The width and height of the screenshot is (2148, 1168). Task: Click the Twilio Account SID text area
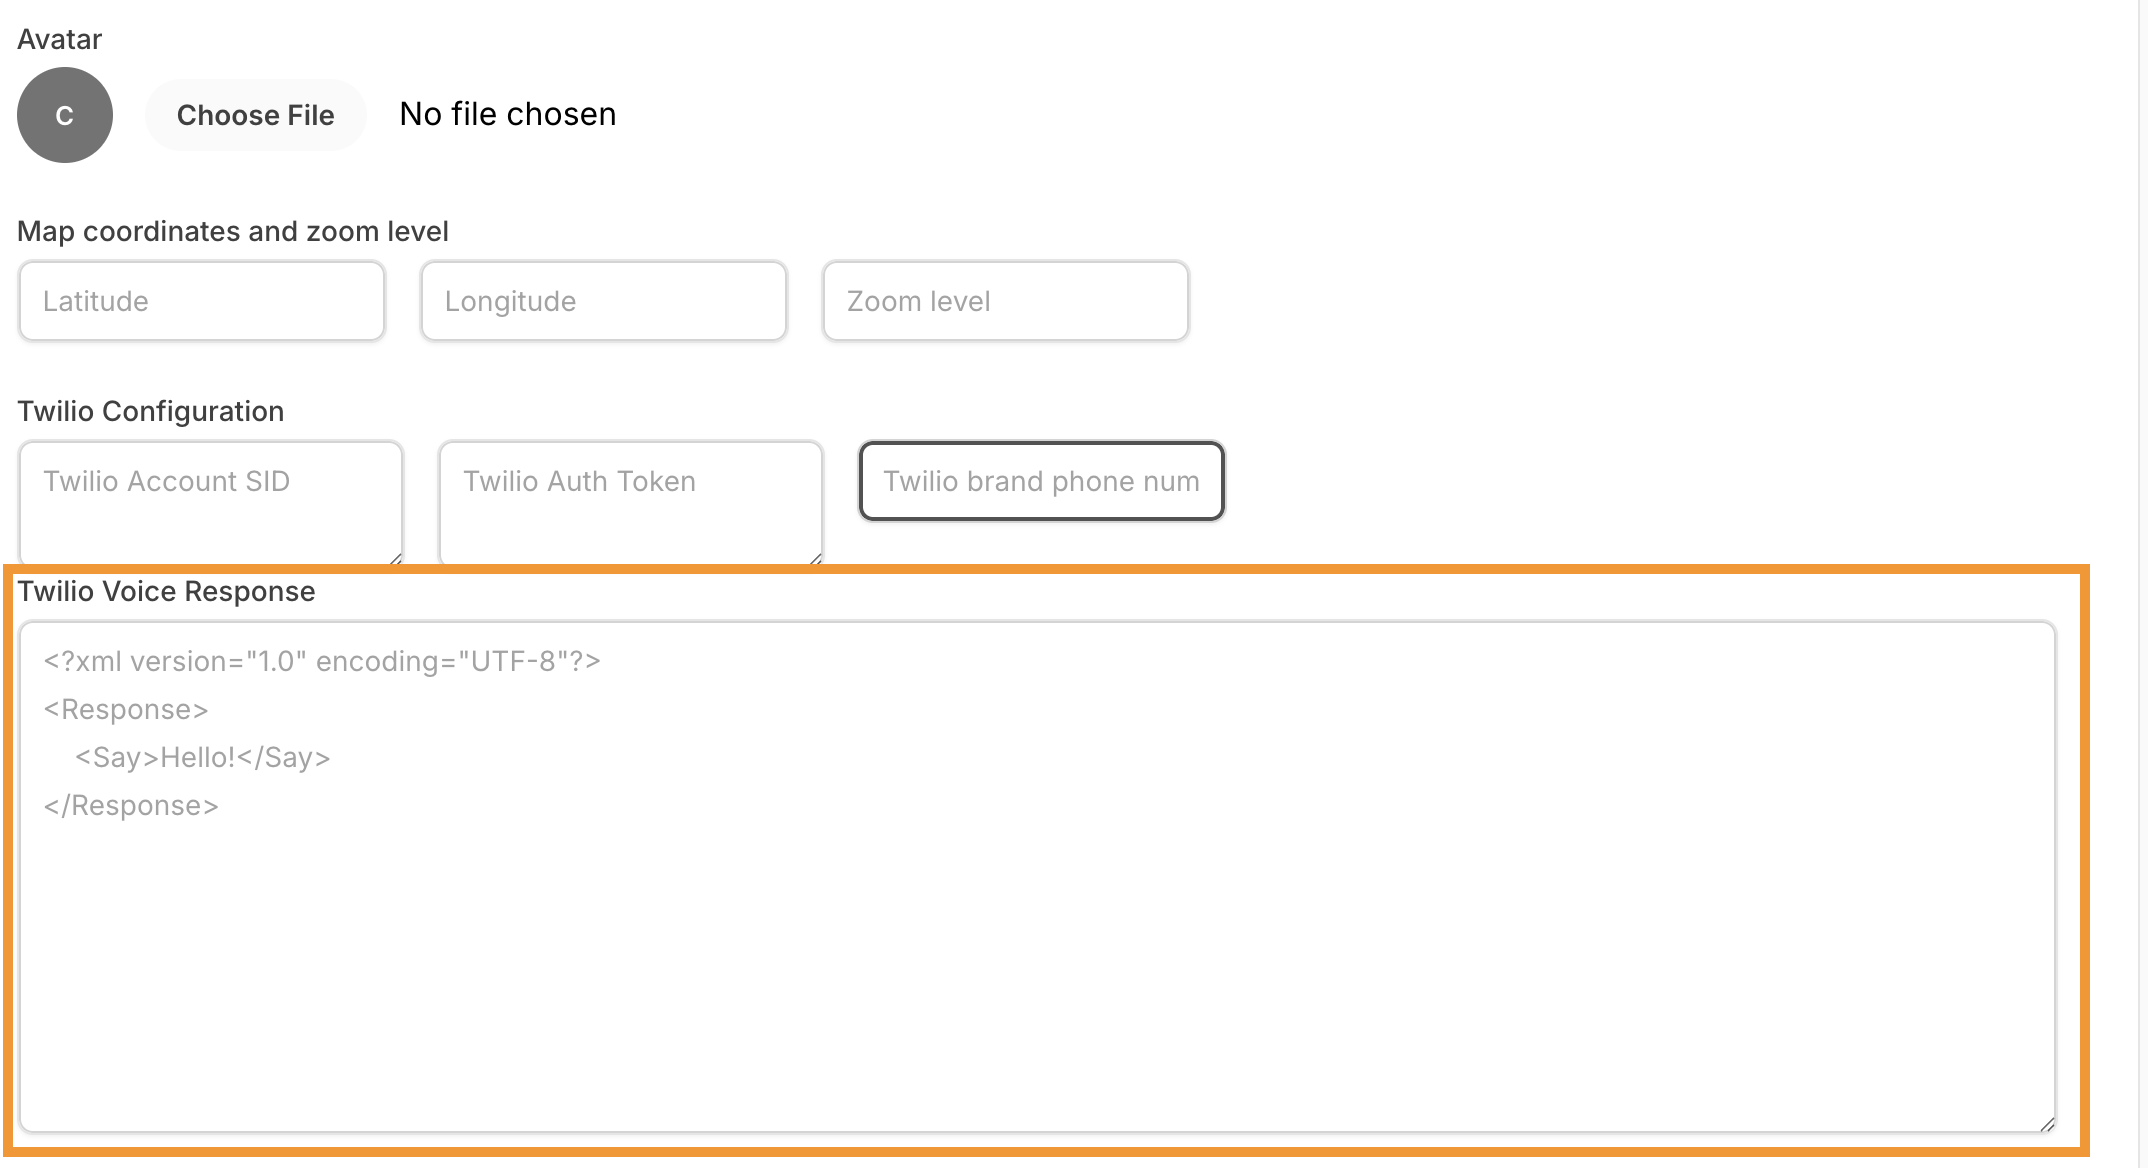(x=210, y=502)
